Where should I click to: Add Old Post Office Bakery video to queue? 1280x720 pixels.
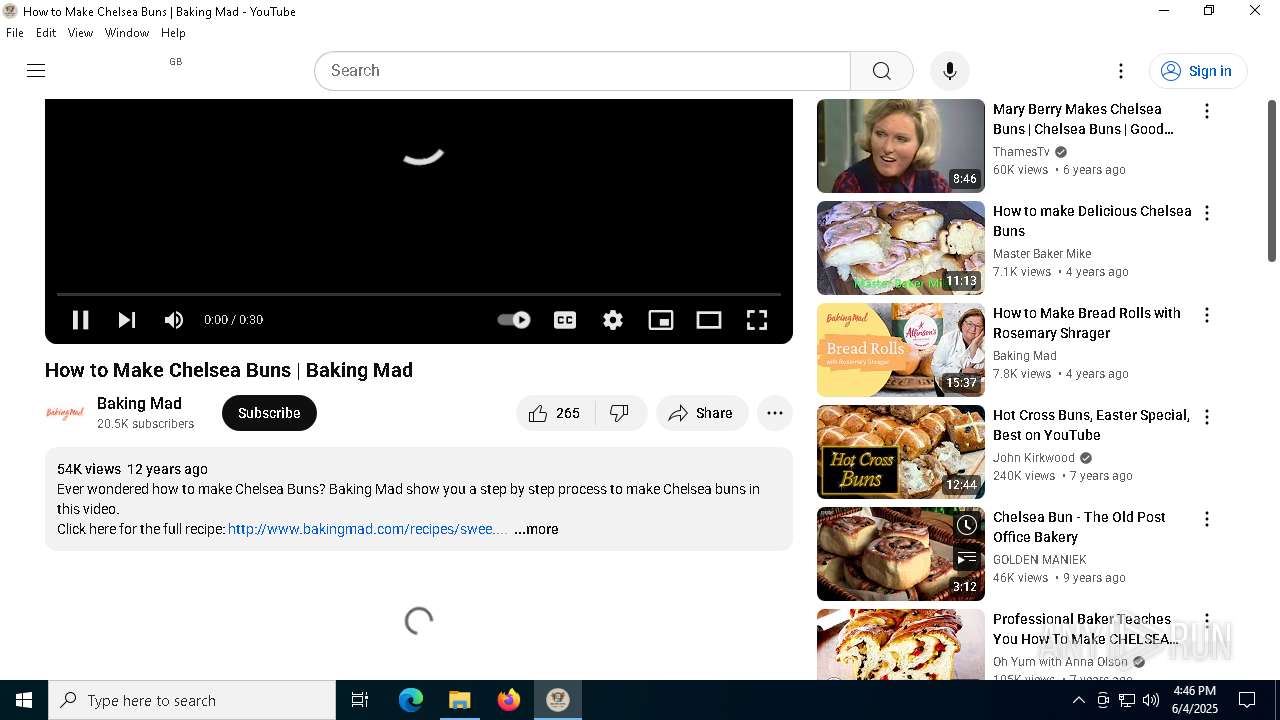(966, 559)
